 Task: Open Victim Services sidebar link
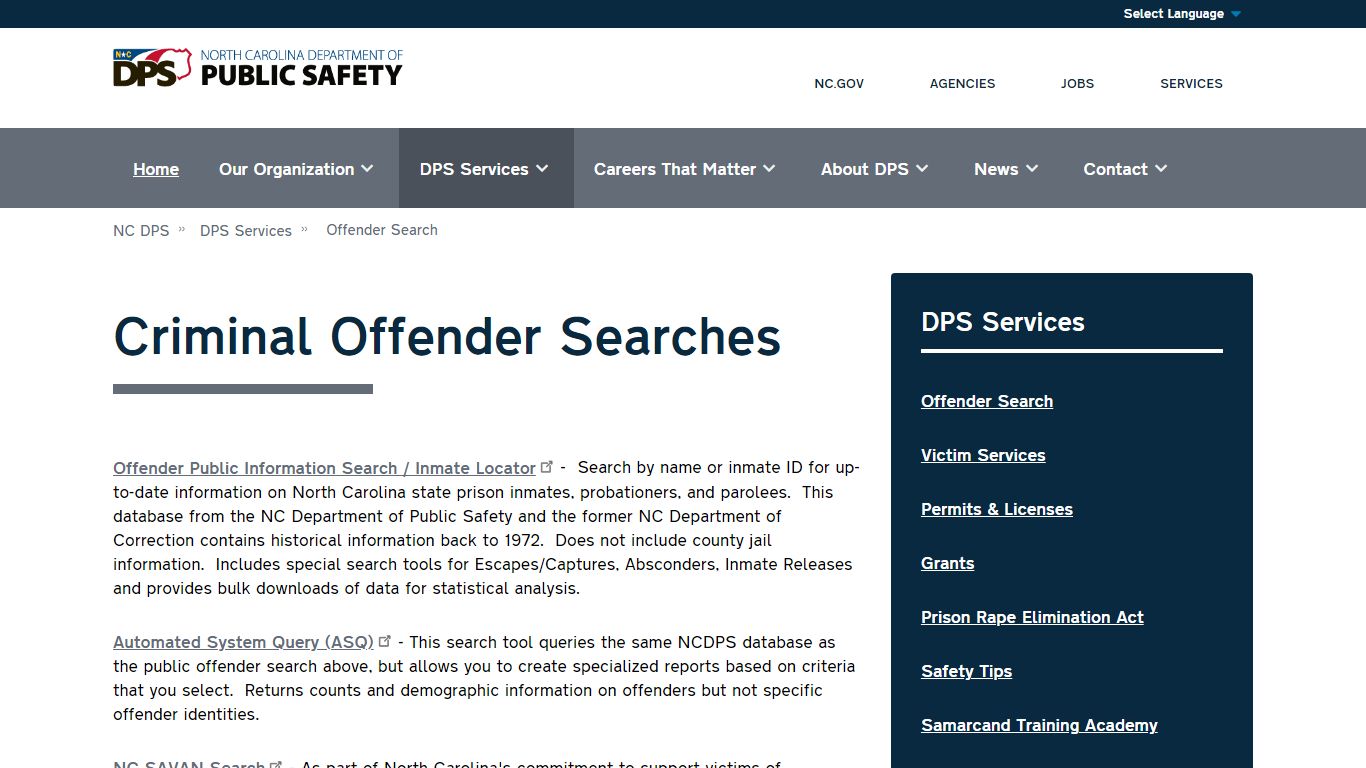pos(983,455)
